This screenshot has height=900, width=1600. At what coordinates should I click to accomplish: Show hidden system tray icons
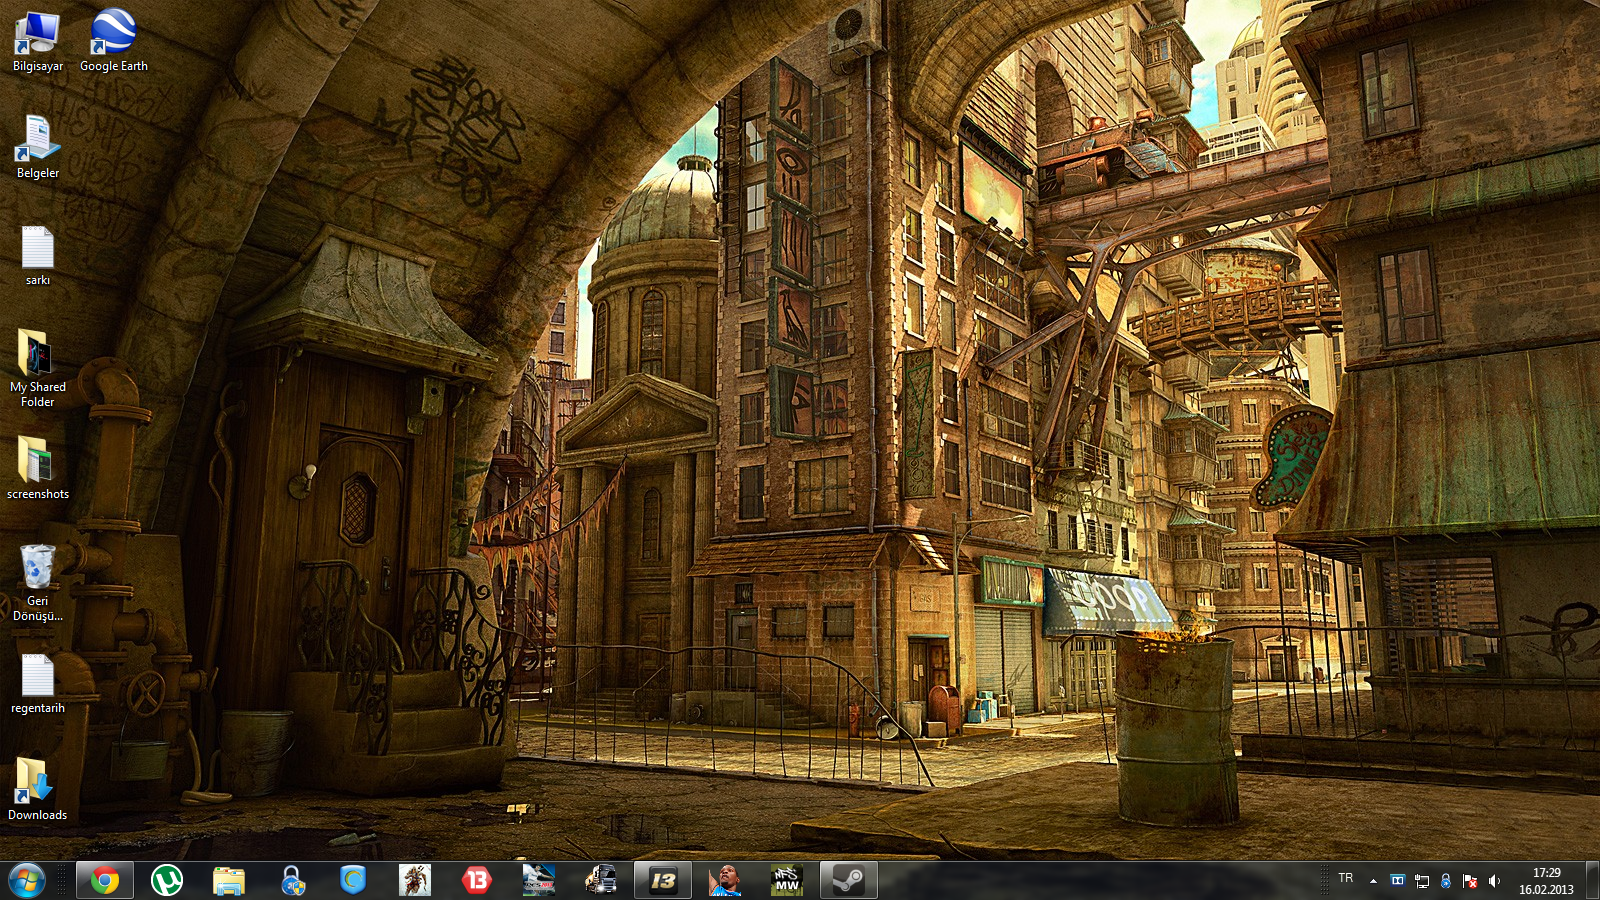click(x=1373, y=881)
